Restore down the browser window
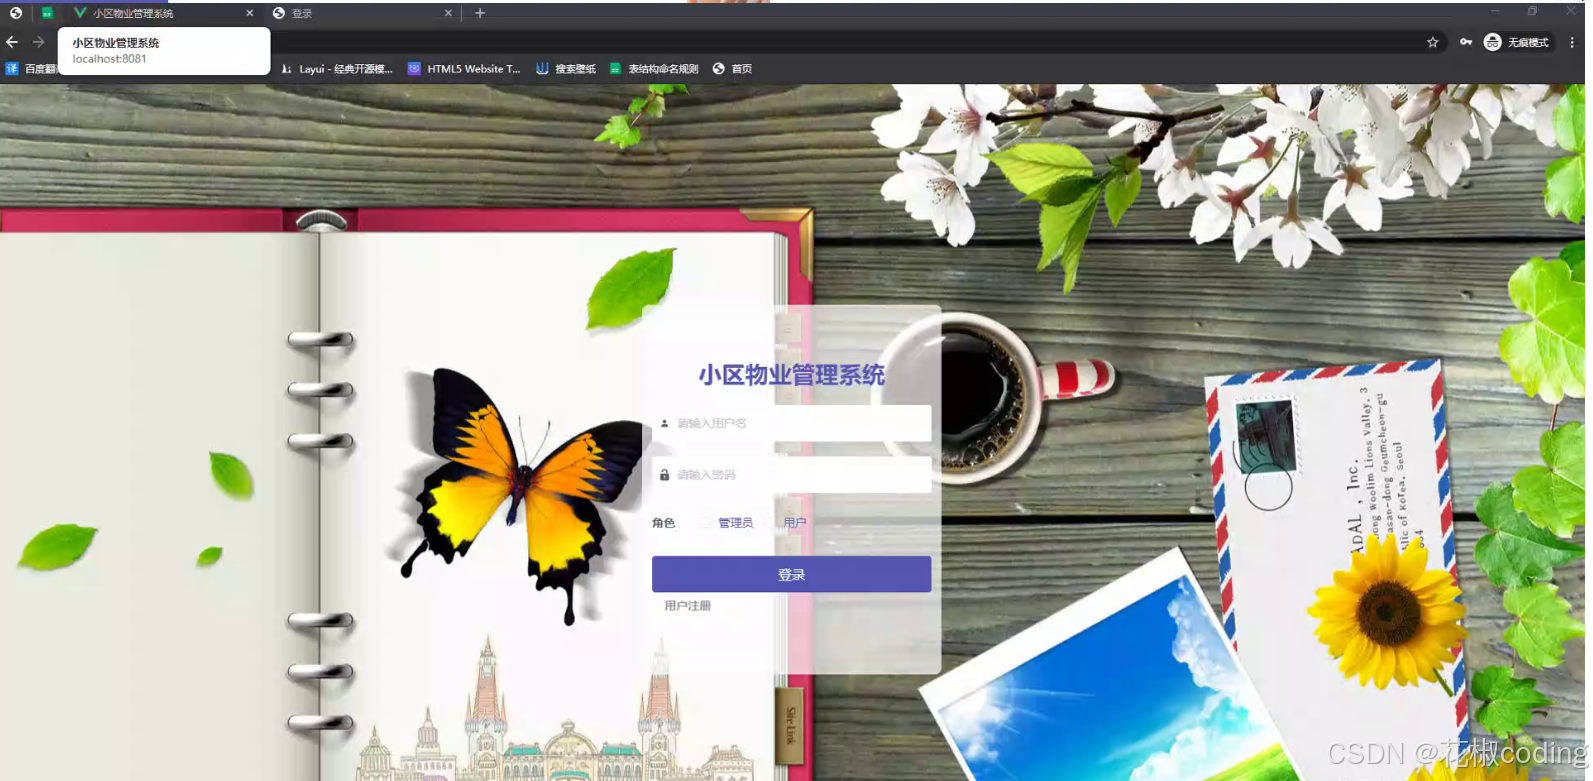 [x=1532, y=11]
